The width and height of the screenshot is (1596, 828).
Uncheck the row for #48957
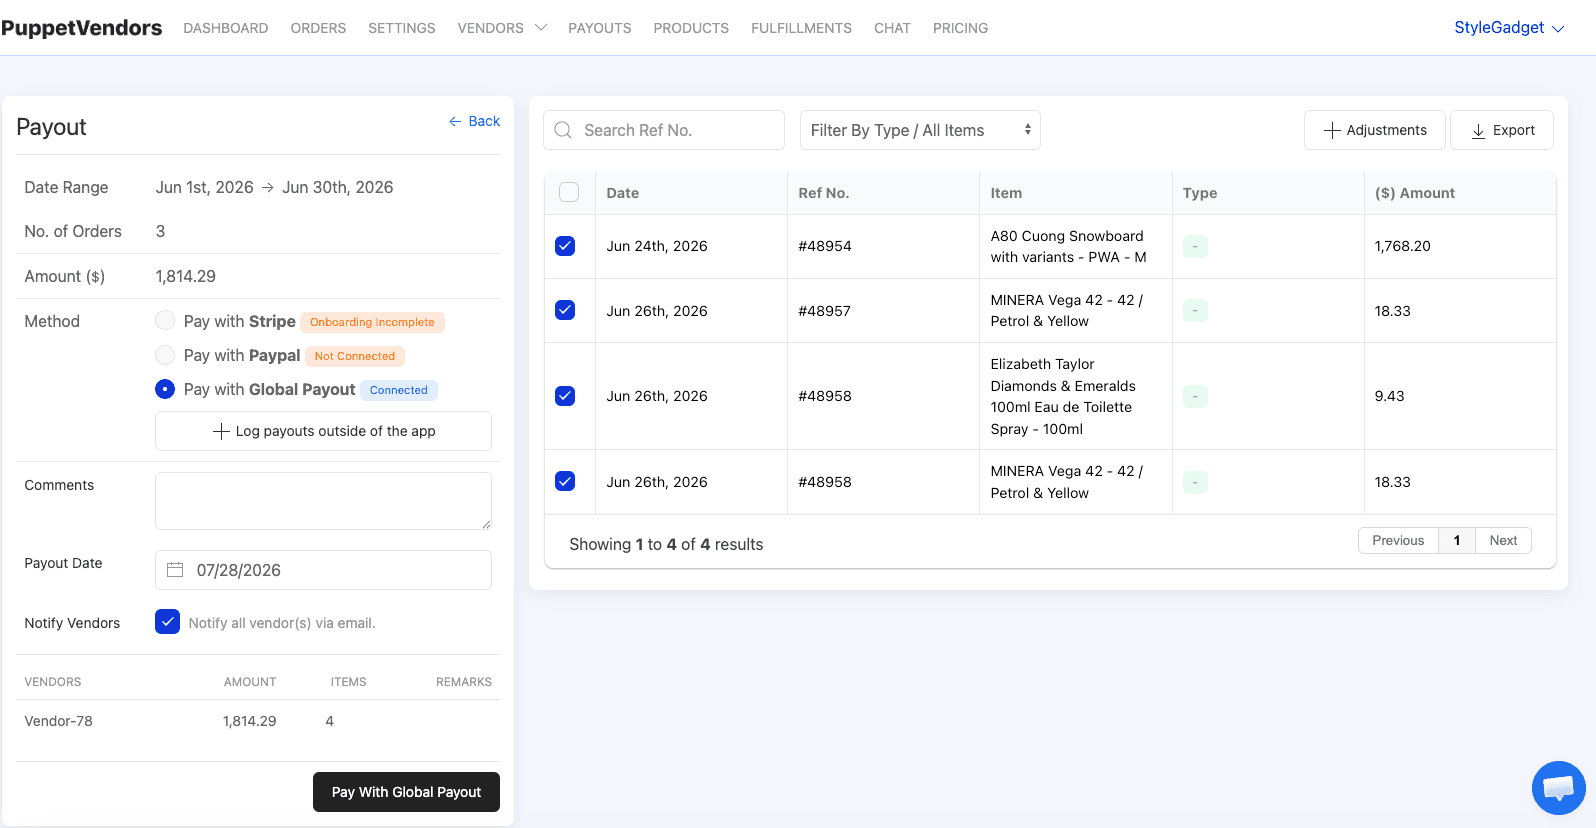[565, 310]
